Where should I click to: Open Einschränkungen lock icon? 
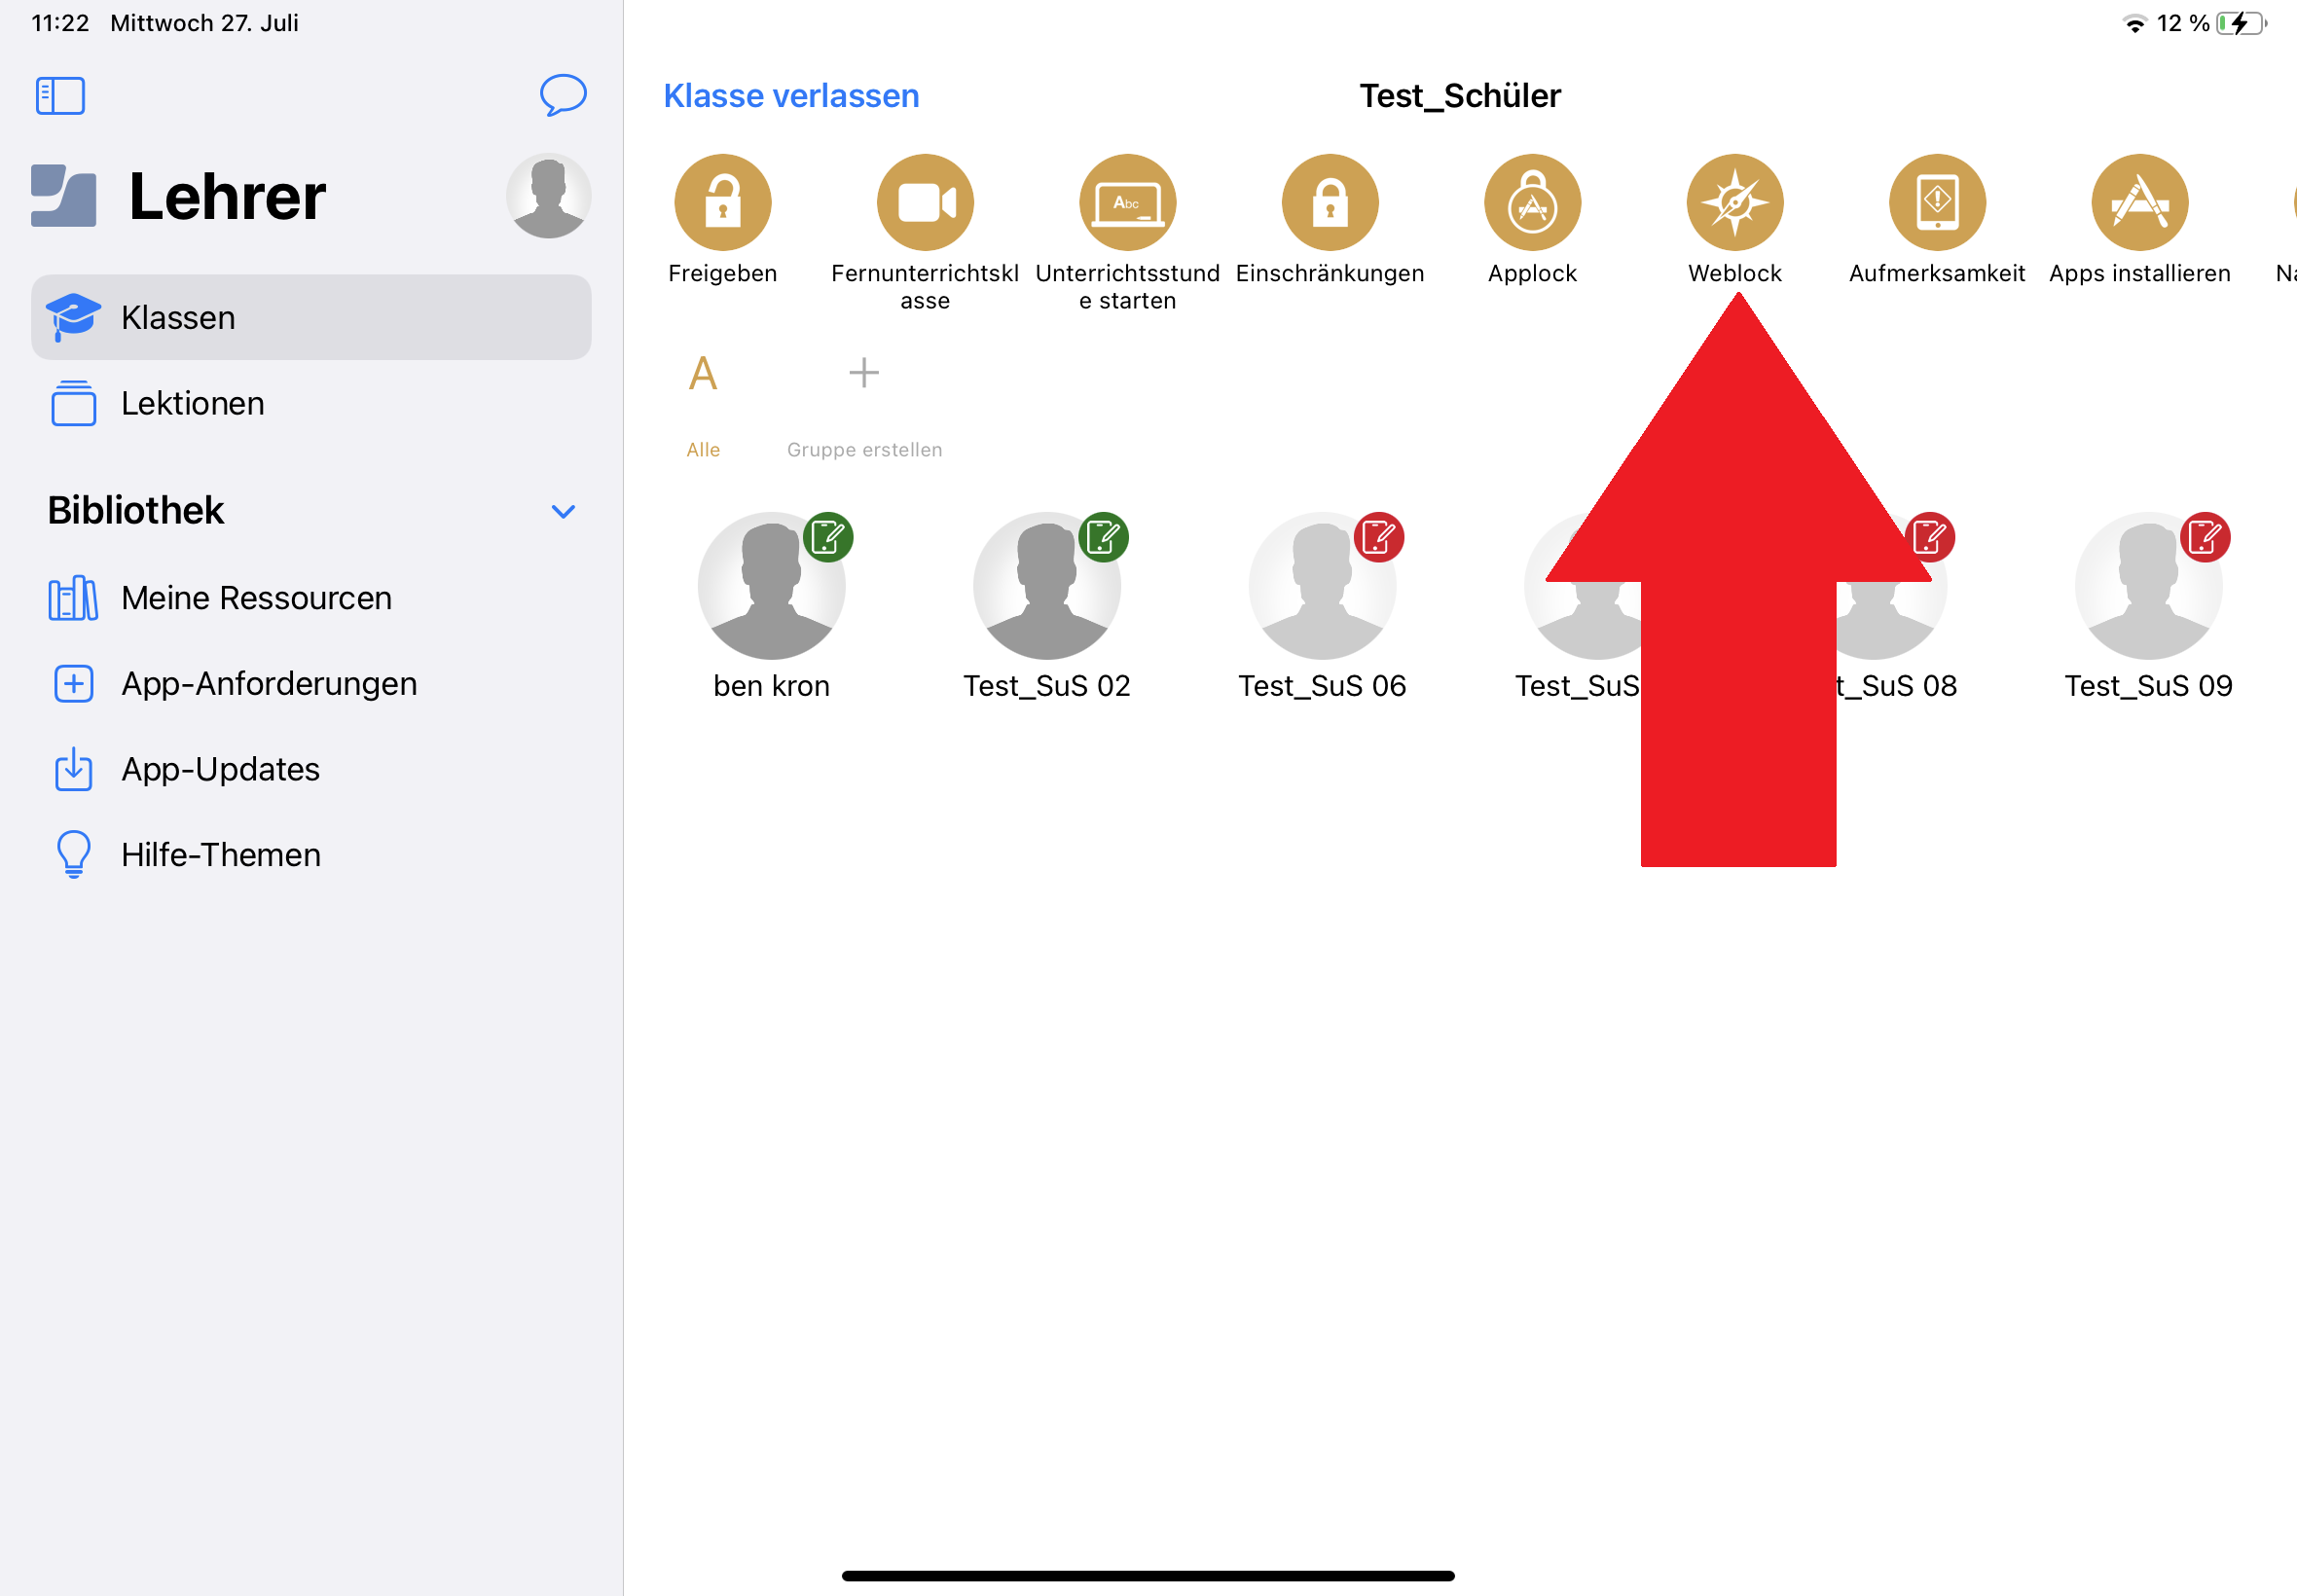1330,203
